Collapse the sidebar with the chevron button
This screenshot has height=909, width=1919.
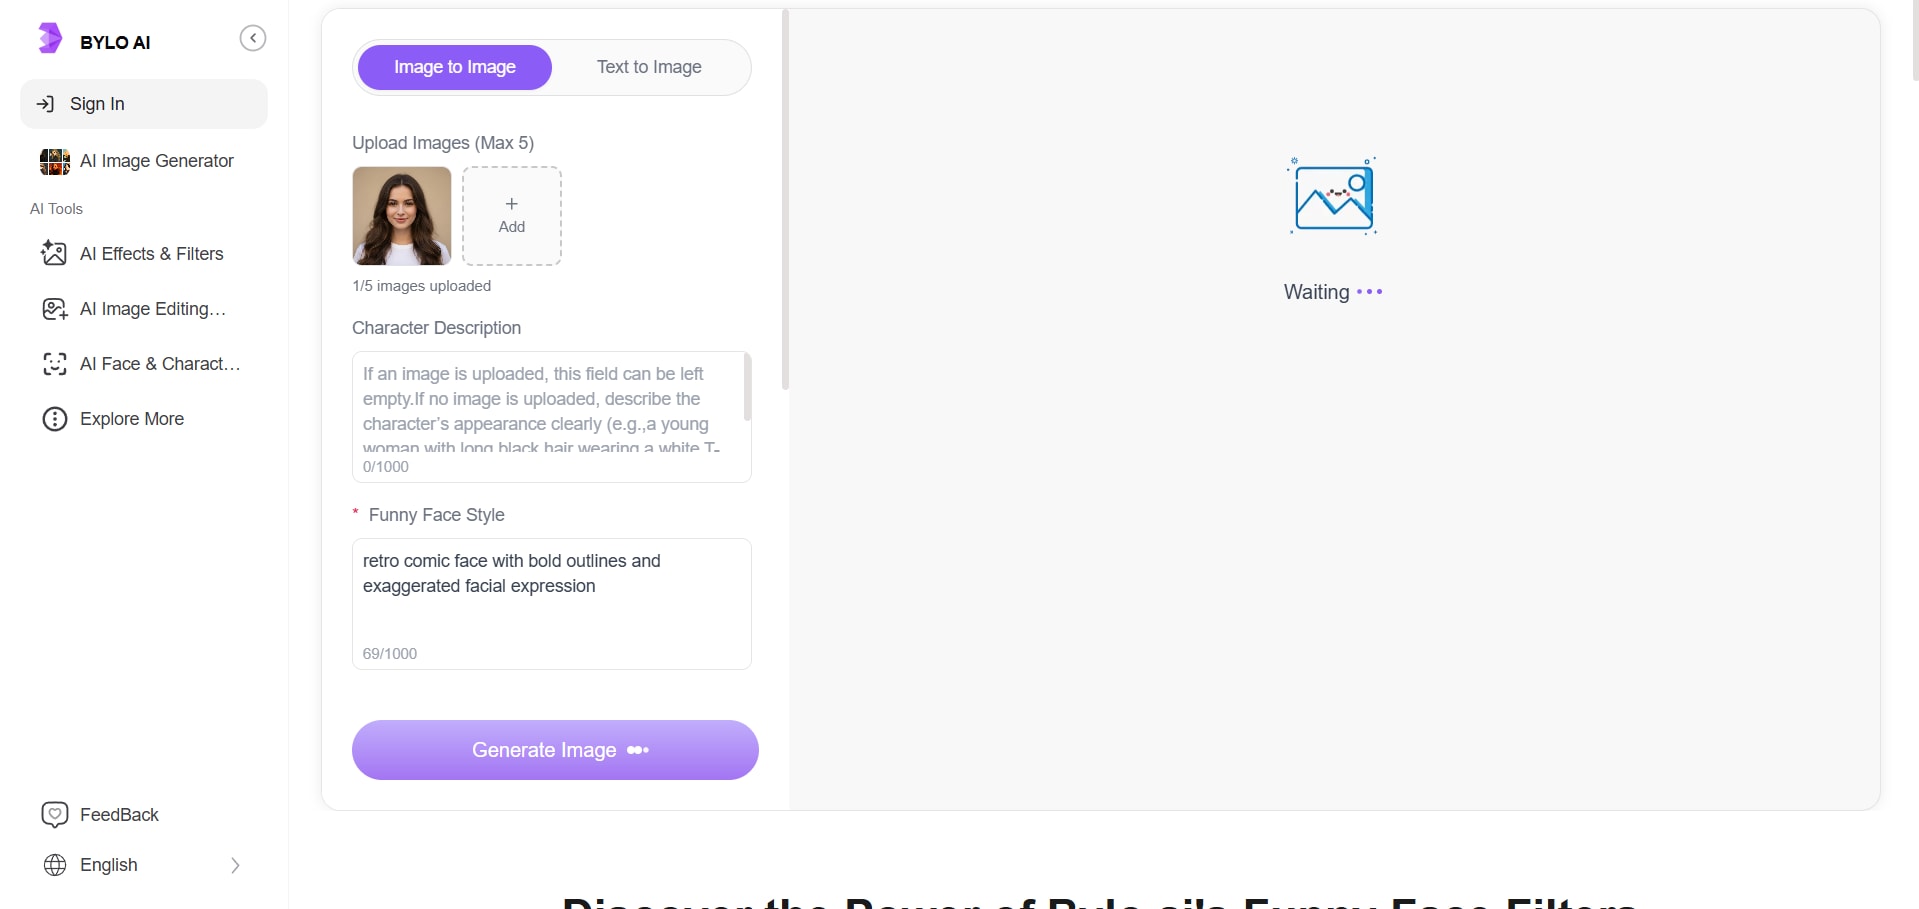(x=253, y=38)
